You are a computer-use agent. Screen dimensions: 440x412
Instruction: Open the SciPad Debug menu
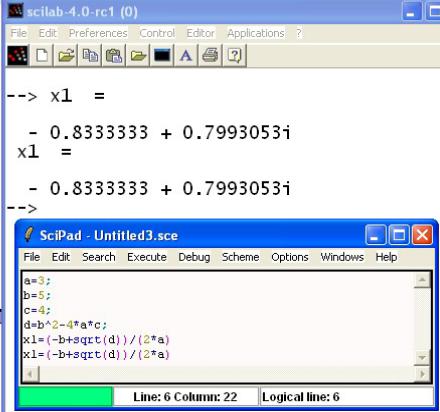click(x=194, y=257)
